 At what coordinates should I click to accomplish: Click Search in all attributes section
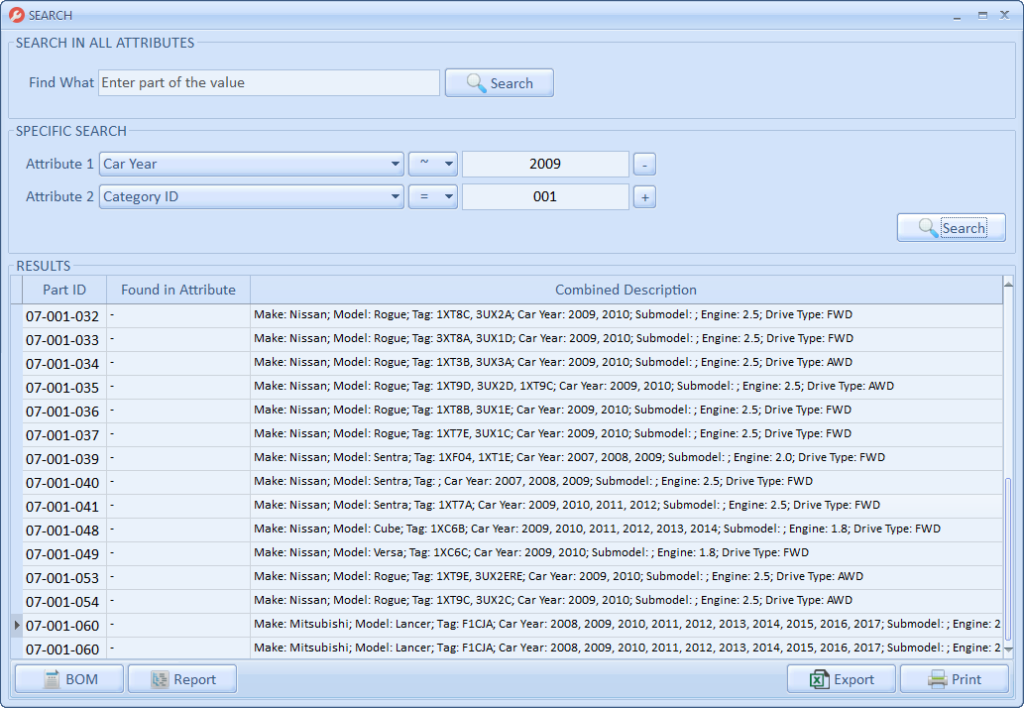point(499,83)
